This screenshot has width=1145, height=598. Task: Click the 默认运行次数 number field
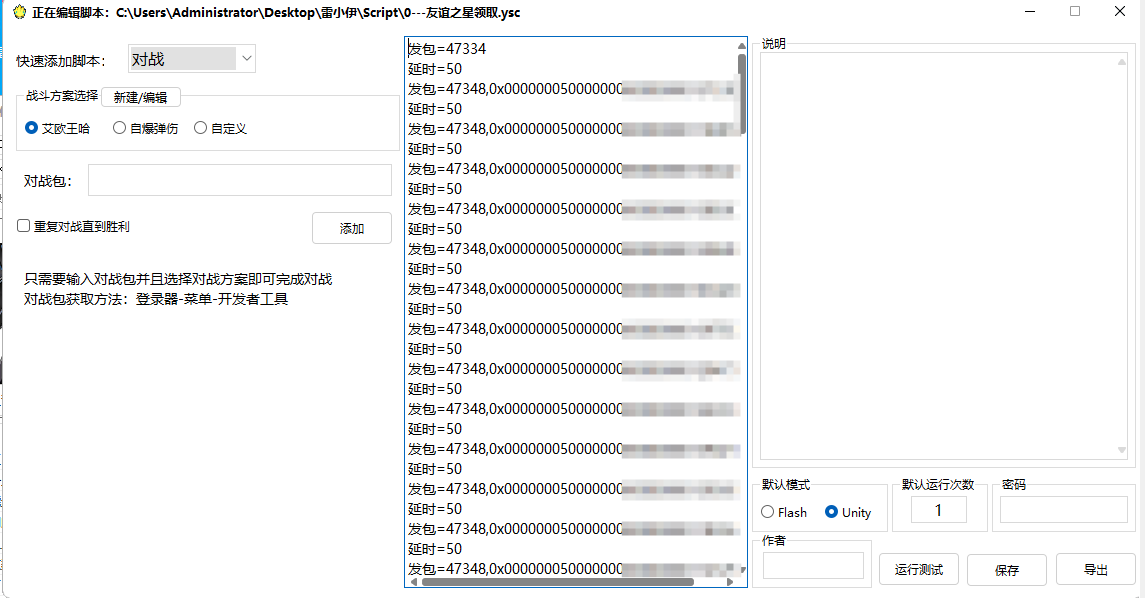click(938, 510)
